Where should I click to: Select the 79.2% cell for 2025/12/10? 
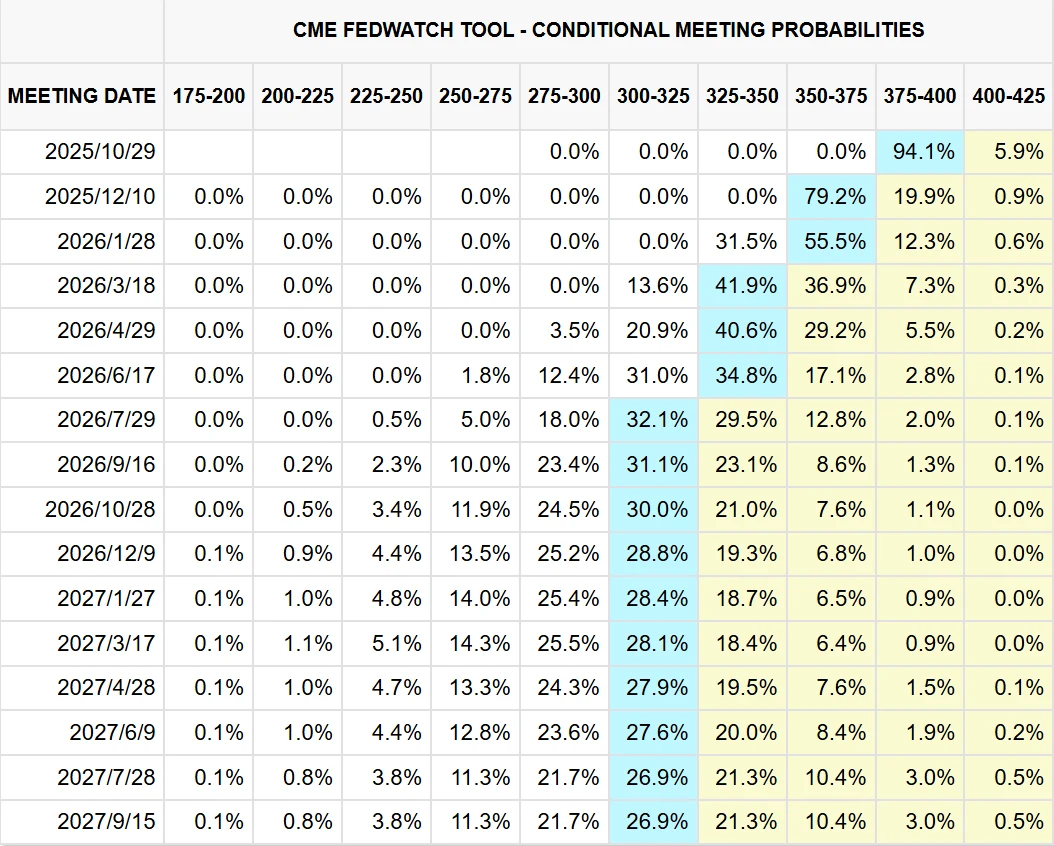pos(831,197)
